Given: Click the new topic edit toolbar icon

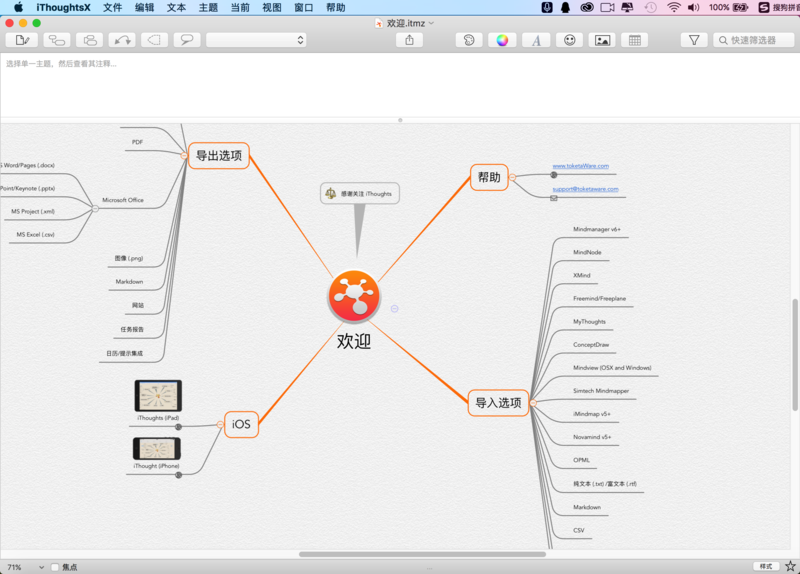Looking at the screenshot, I should coord(22,40).
